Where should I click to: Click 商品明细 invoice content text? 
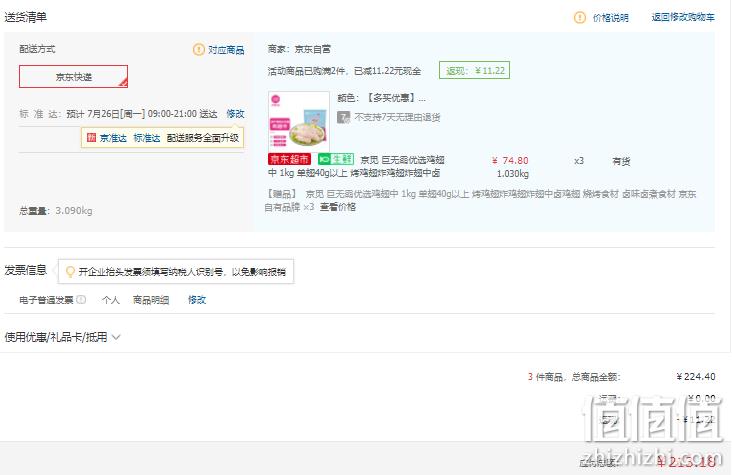[x=151, y=300]
